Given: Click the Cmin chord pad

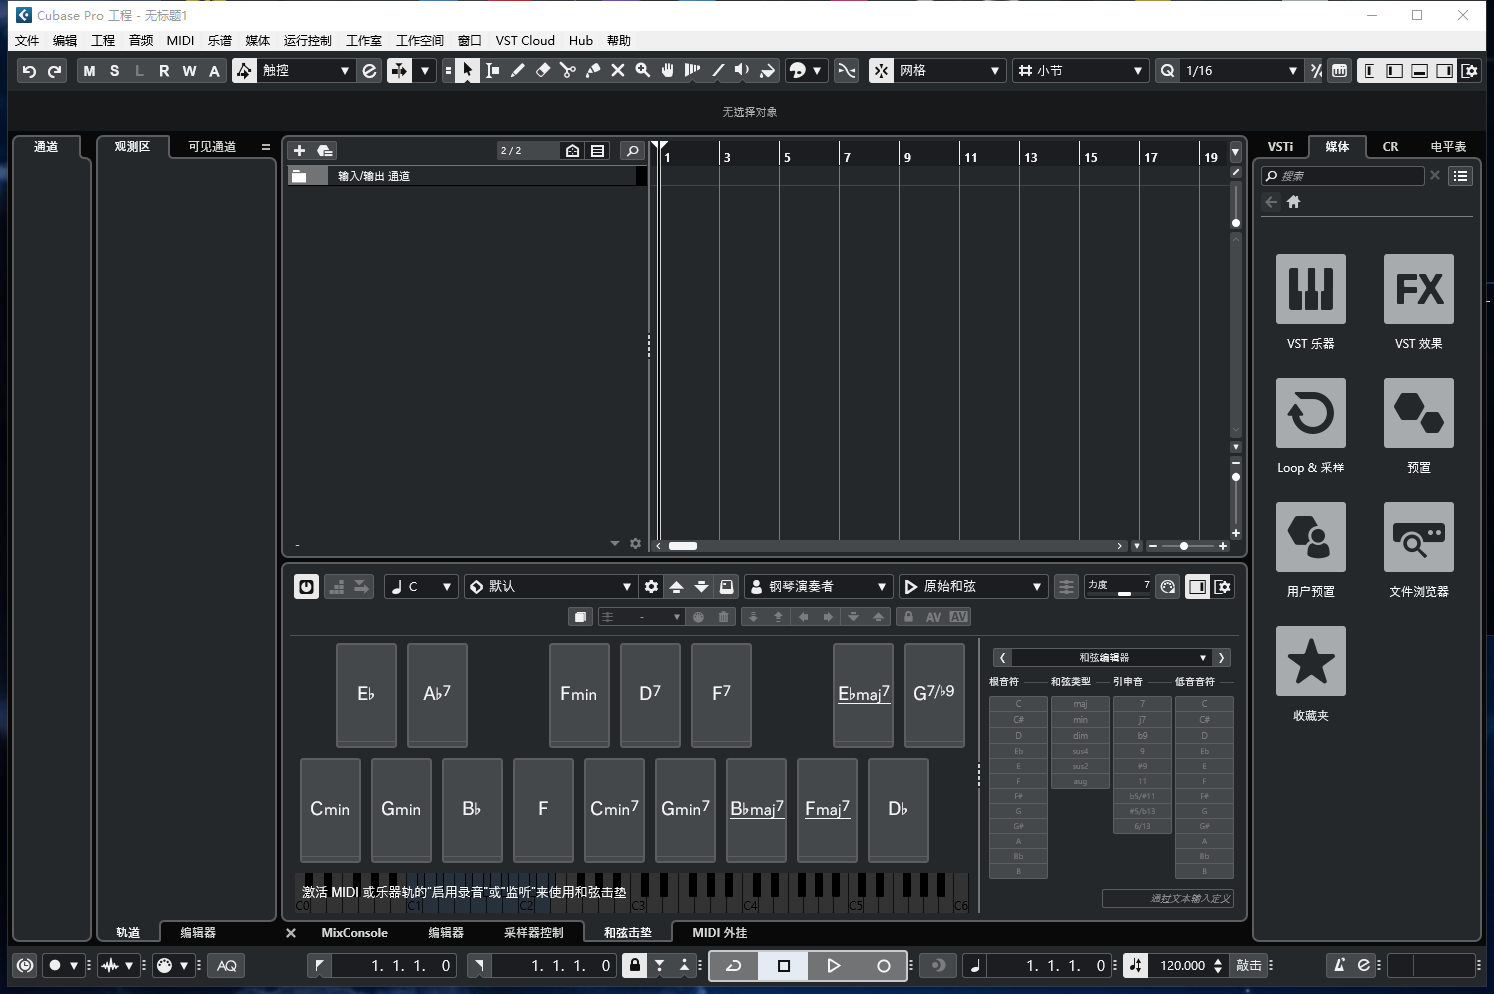Looking at the screenshot, I should pos(330,810).
